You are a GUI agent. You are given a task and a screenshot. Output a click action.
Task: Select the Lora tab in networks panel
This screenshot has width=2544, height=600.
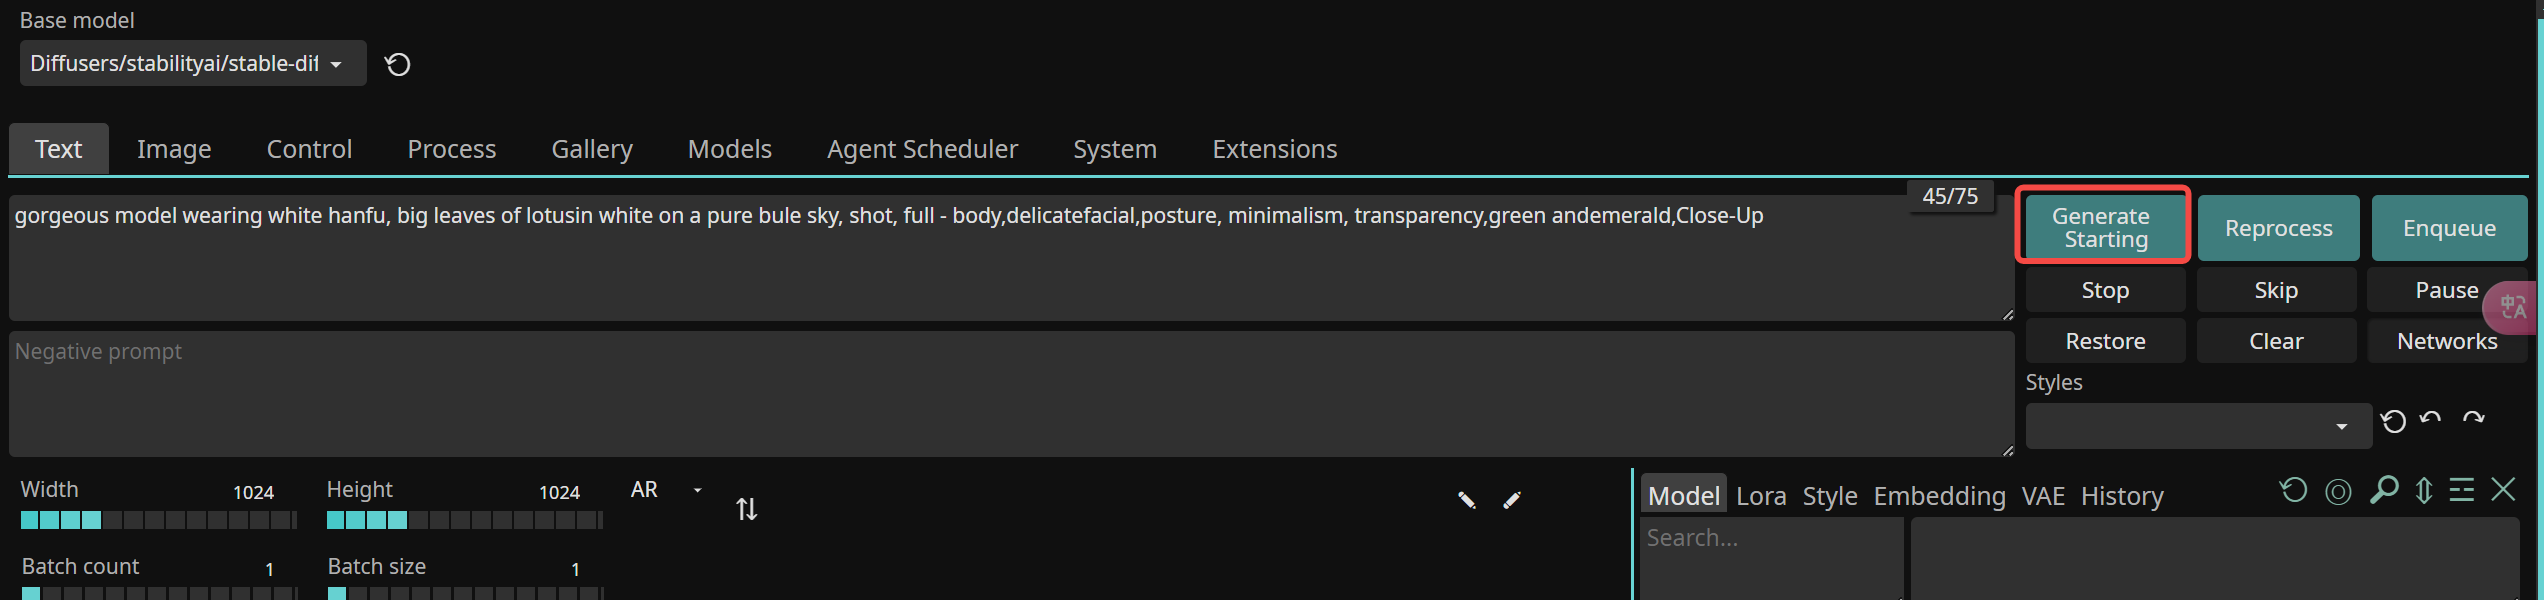tap(1761, 496)
